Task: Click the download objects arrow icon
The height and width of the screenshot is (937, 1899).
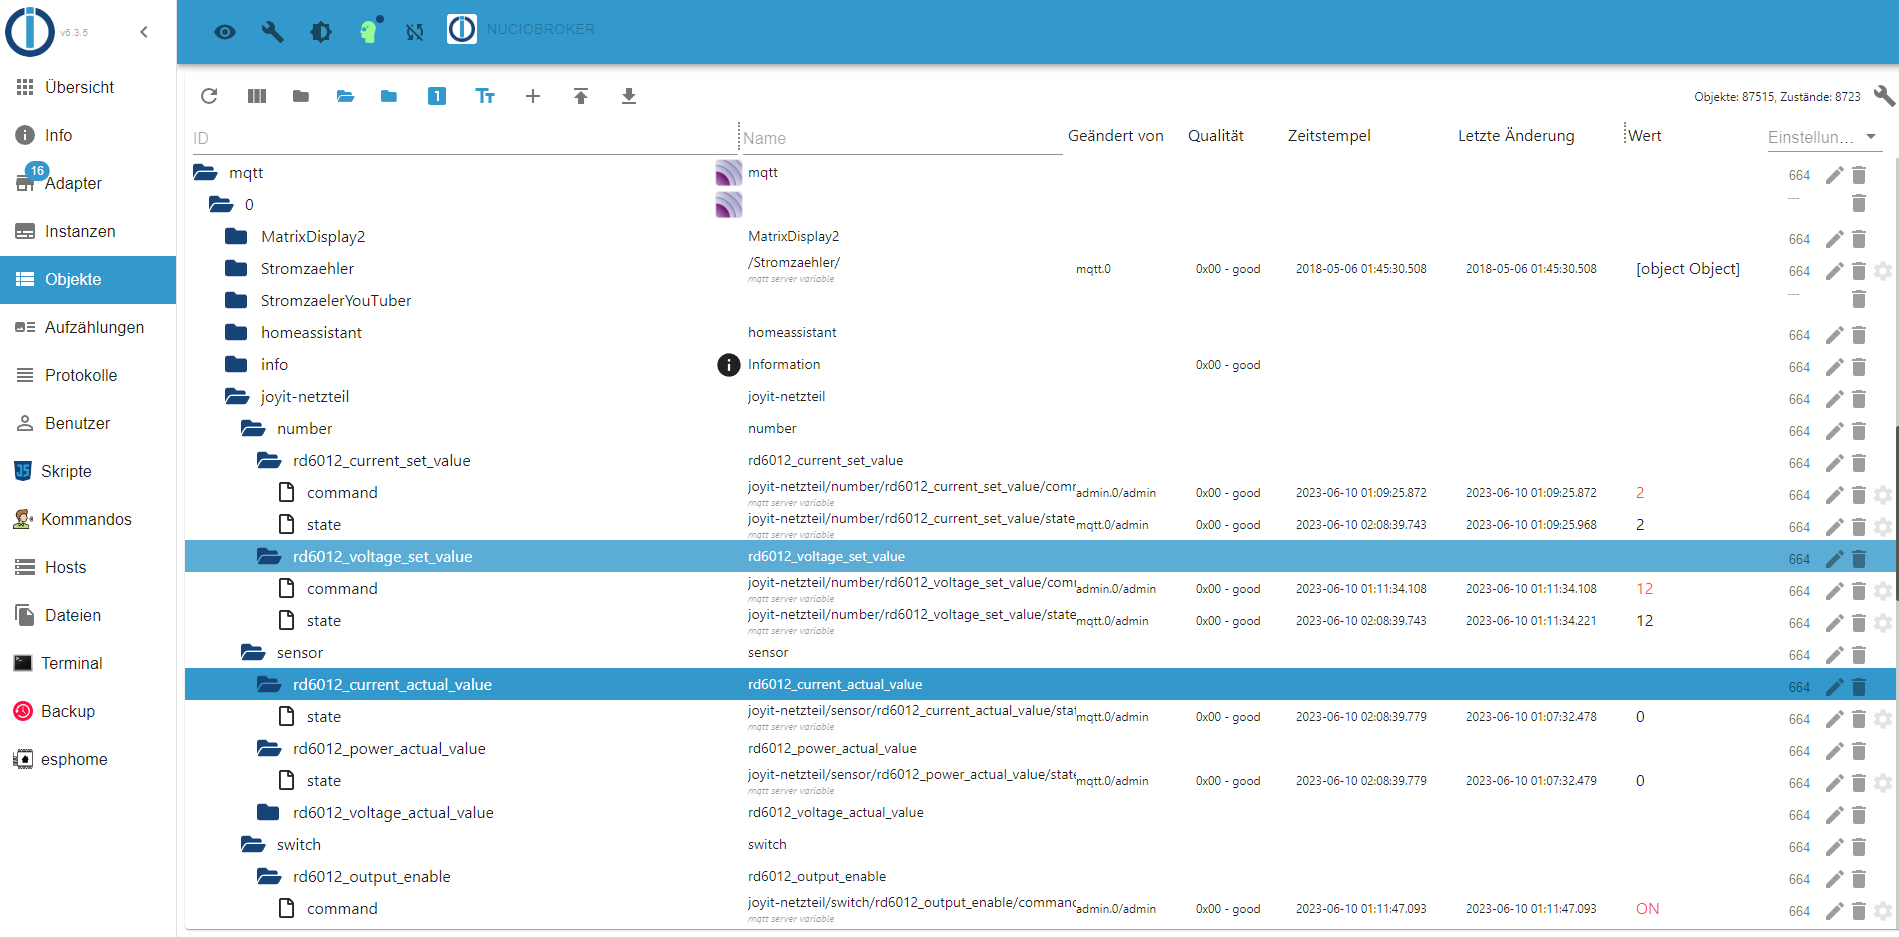Action: click(629, 96)
